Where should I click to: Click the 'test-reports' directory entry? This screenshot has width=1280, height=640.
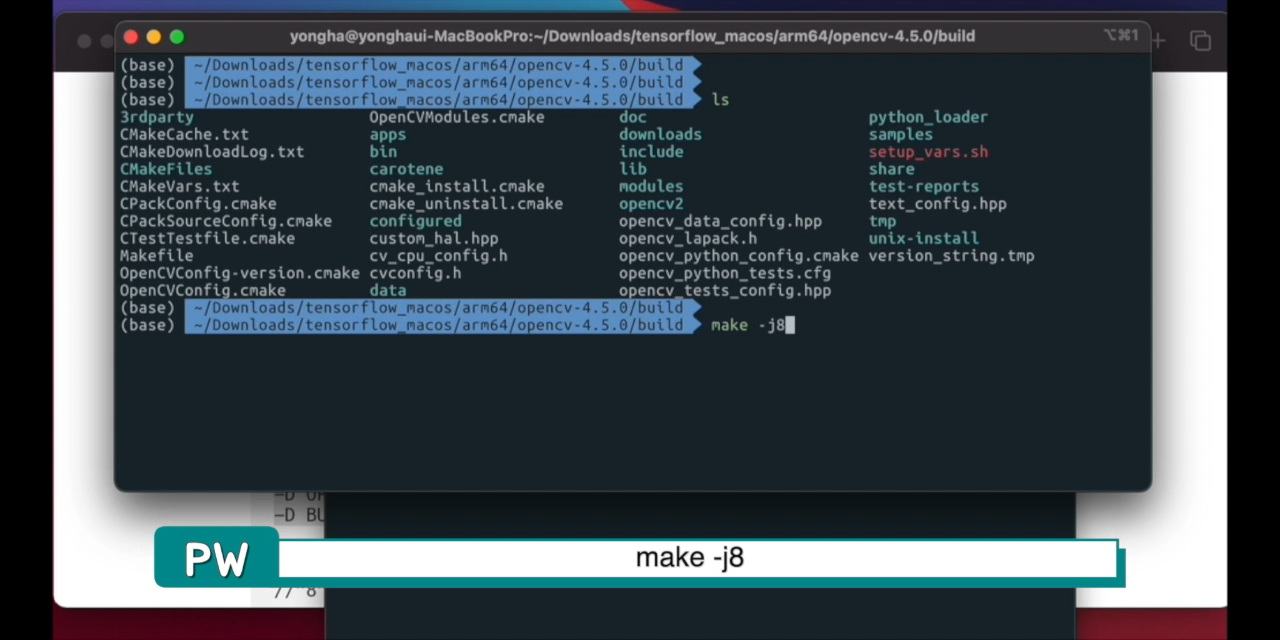[x=924, y=186]
